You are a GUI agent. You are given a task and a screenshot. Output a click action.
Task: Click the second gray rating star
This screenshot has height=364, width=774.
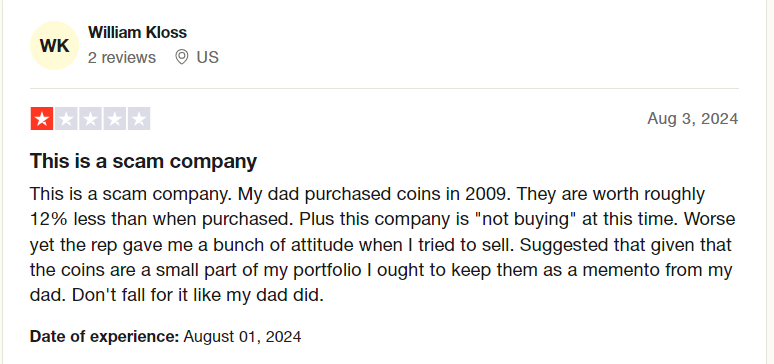(x=66, y=119)
